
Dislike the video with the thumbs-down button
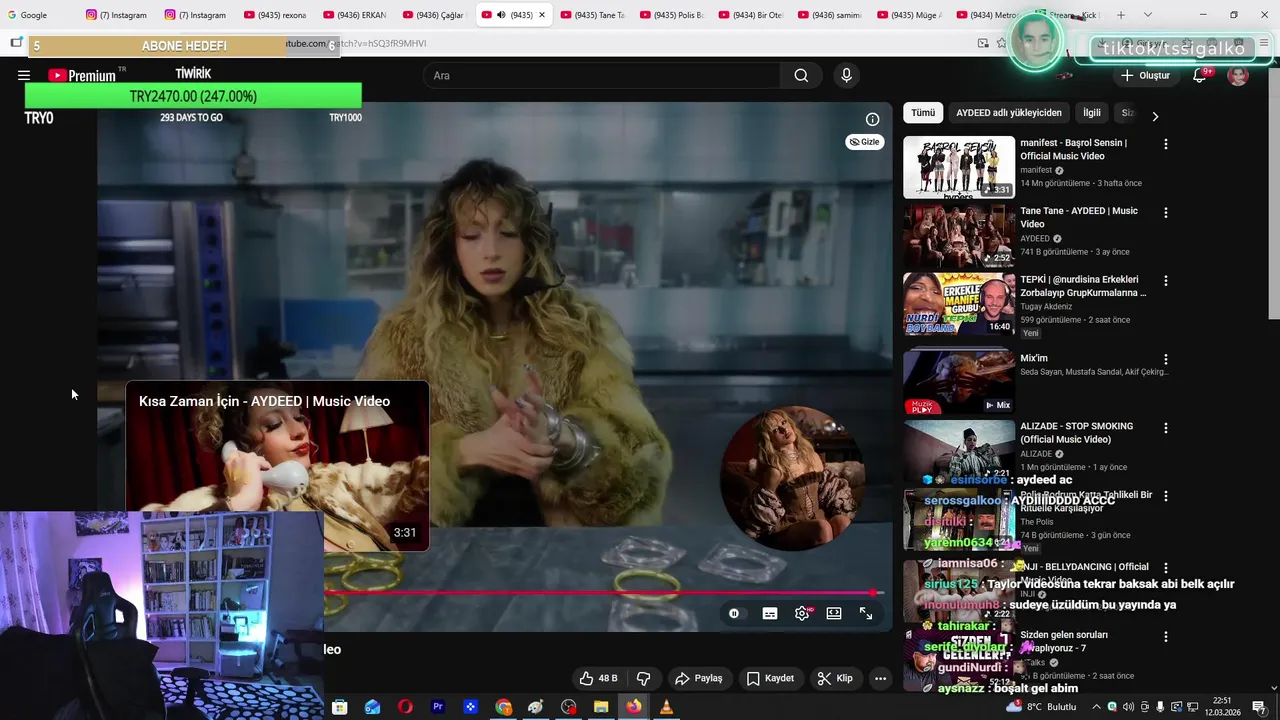643,678
